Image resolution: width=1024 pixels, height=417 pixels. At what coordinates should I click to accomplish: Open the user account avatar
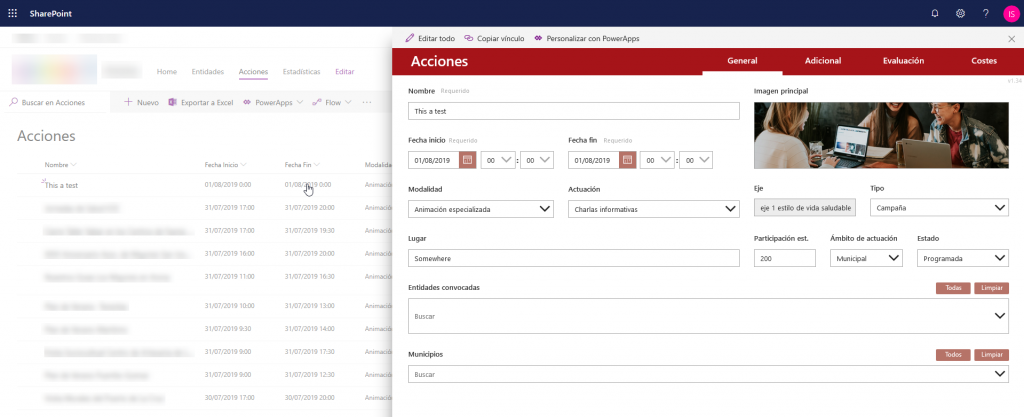coord(1010,13)
